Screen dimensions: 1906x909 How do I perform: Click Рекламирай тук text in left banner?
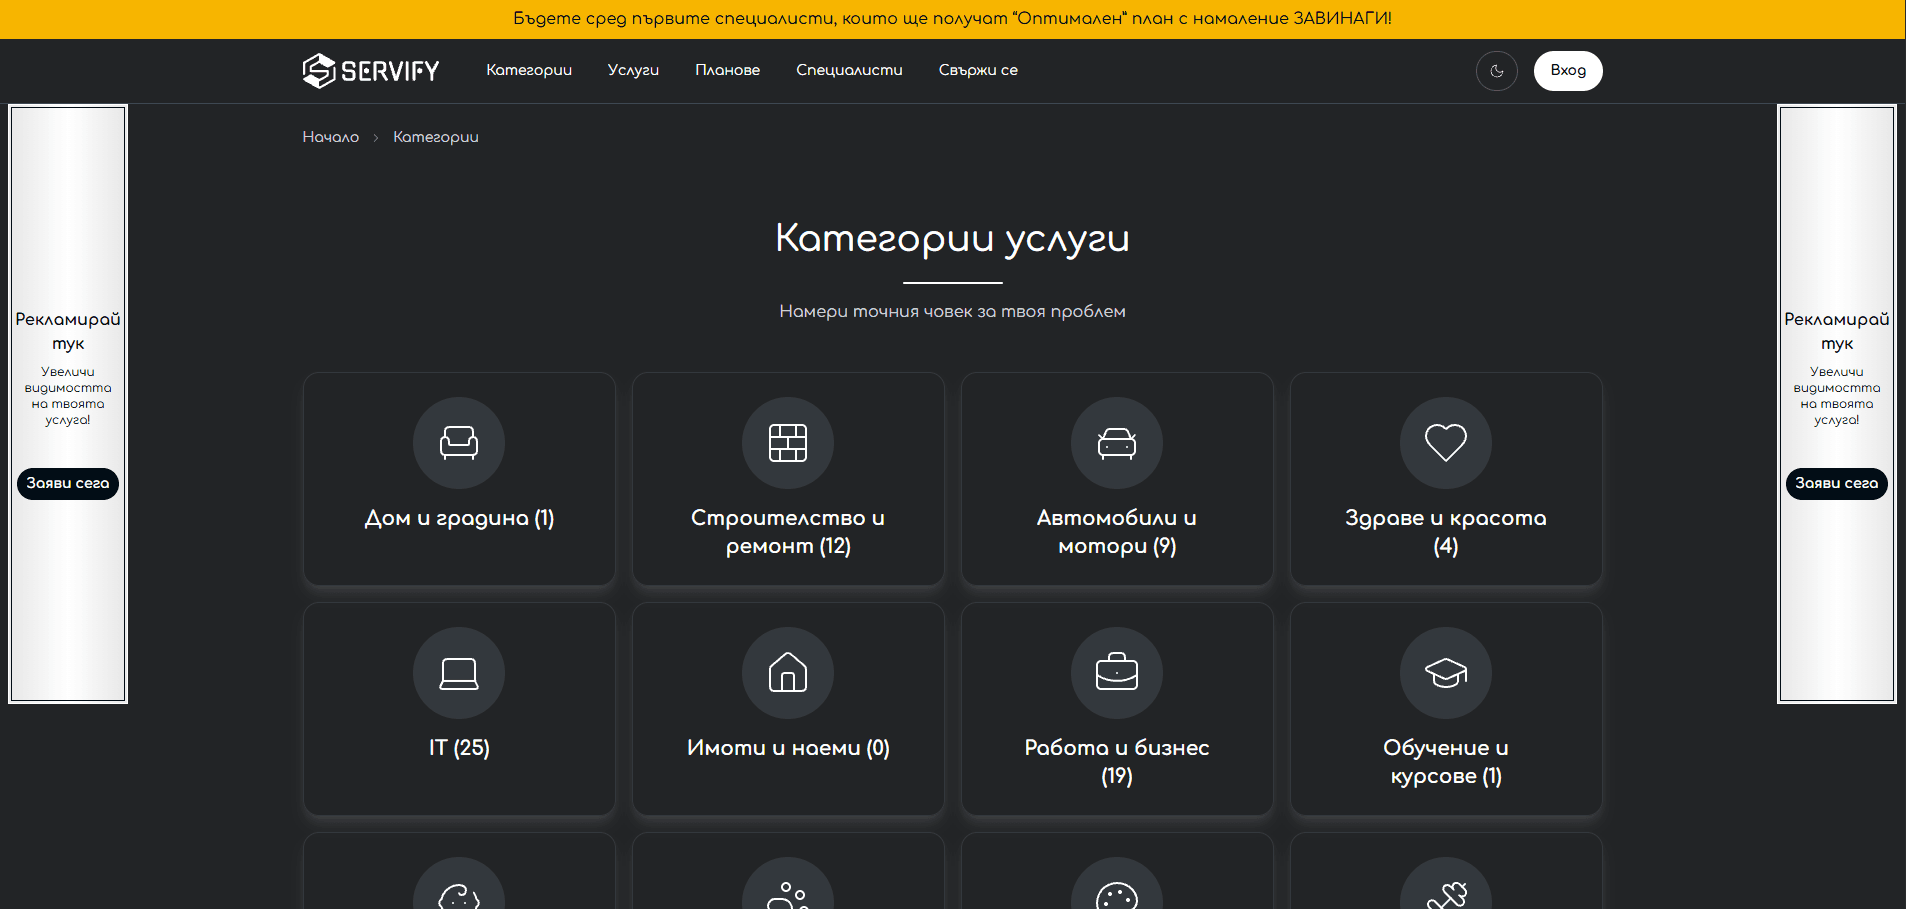(68, 331)
